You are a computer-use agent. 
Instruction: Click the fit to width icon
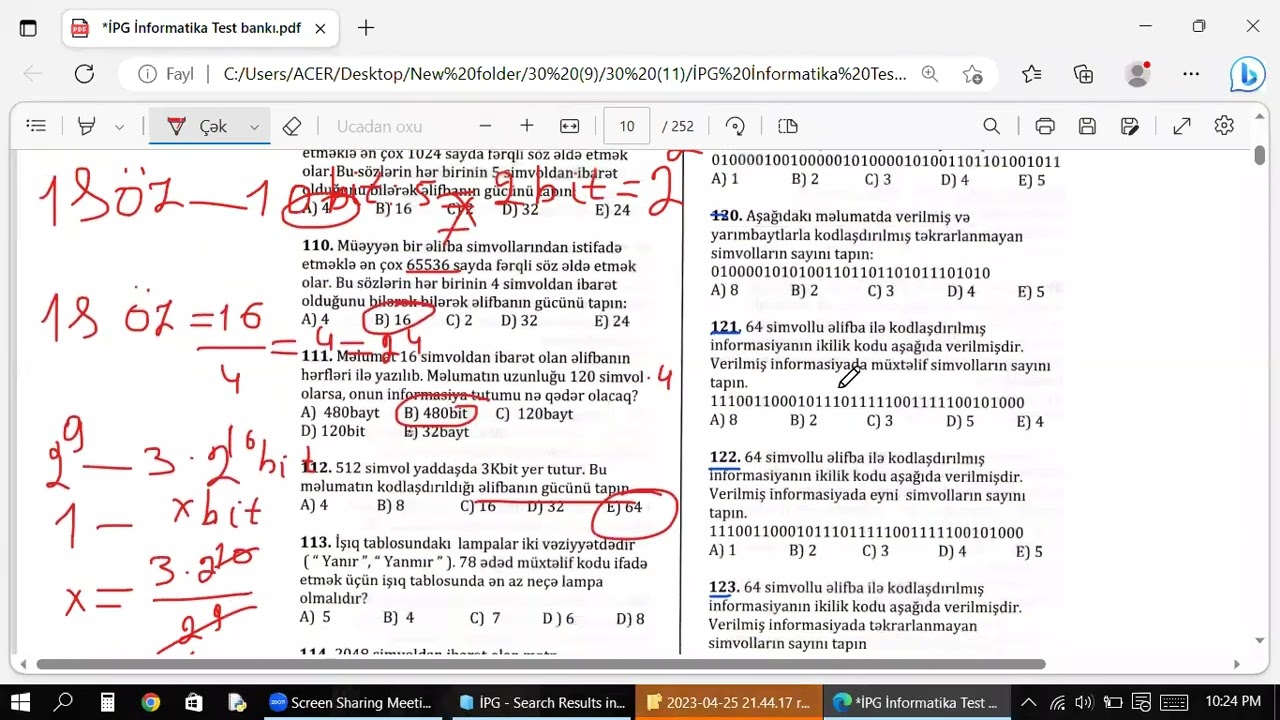pyautogui.click(x=570, y=126)
